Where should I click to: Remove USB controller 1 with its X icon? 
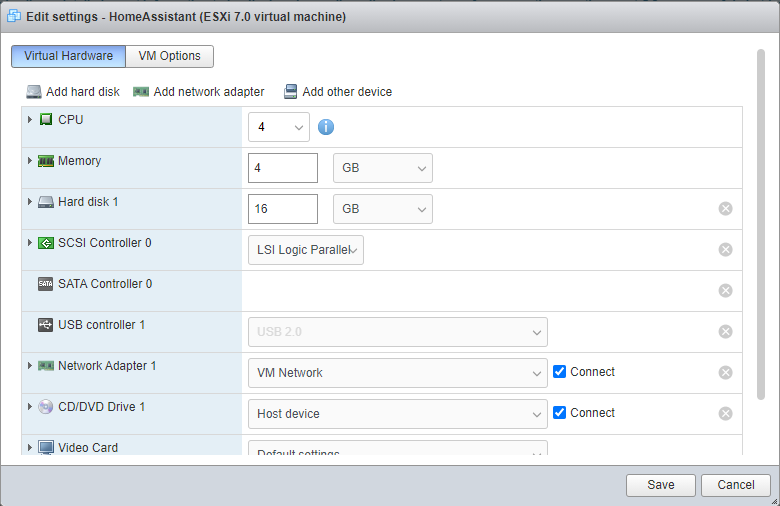(x=725, y=331)
